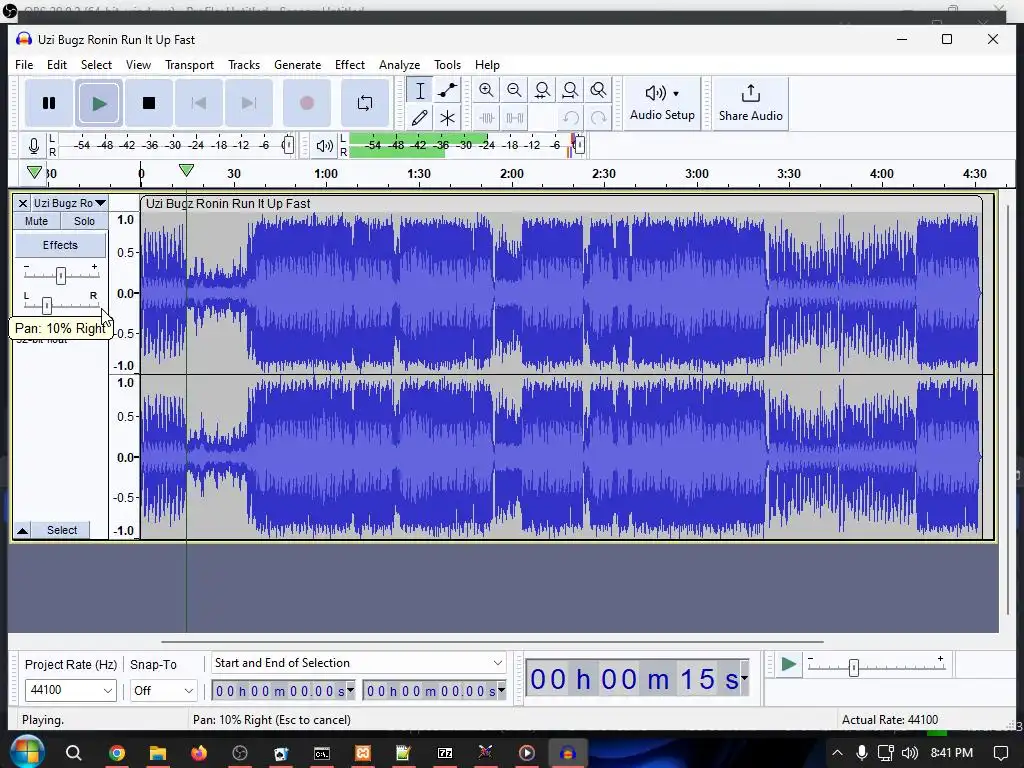Mute the Uzi Bugz track
The width and height of the screenshot is (1024, 768).
[x=37, y=221]
